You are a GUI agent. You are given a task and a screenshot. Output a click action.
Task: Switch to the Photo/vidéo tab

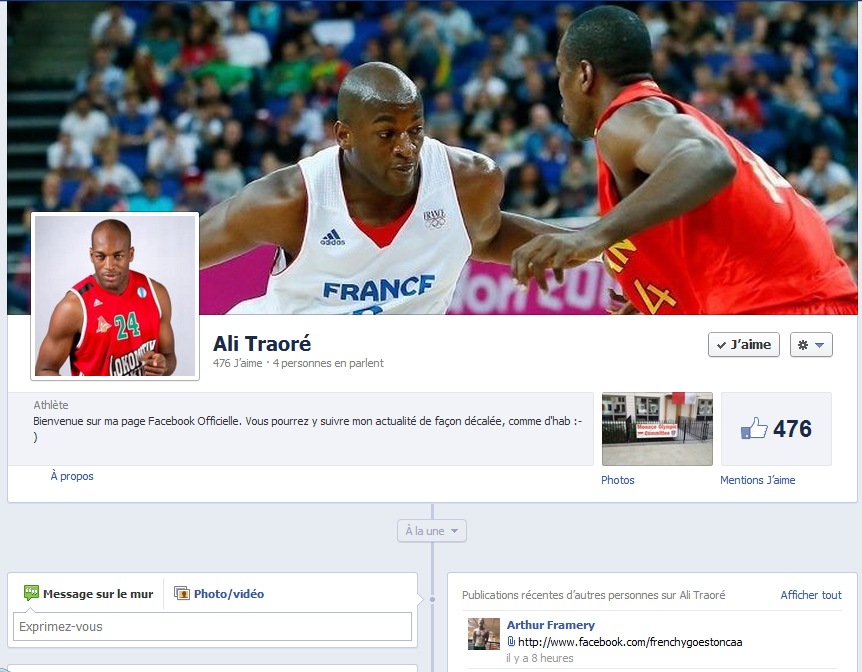click(x=228, y=594)
